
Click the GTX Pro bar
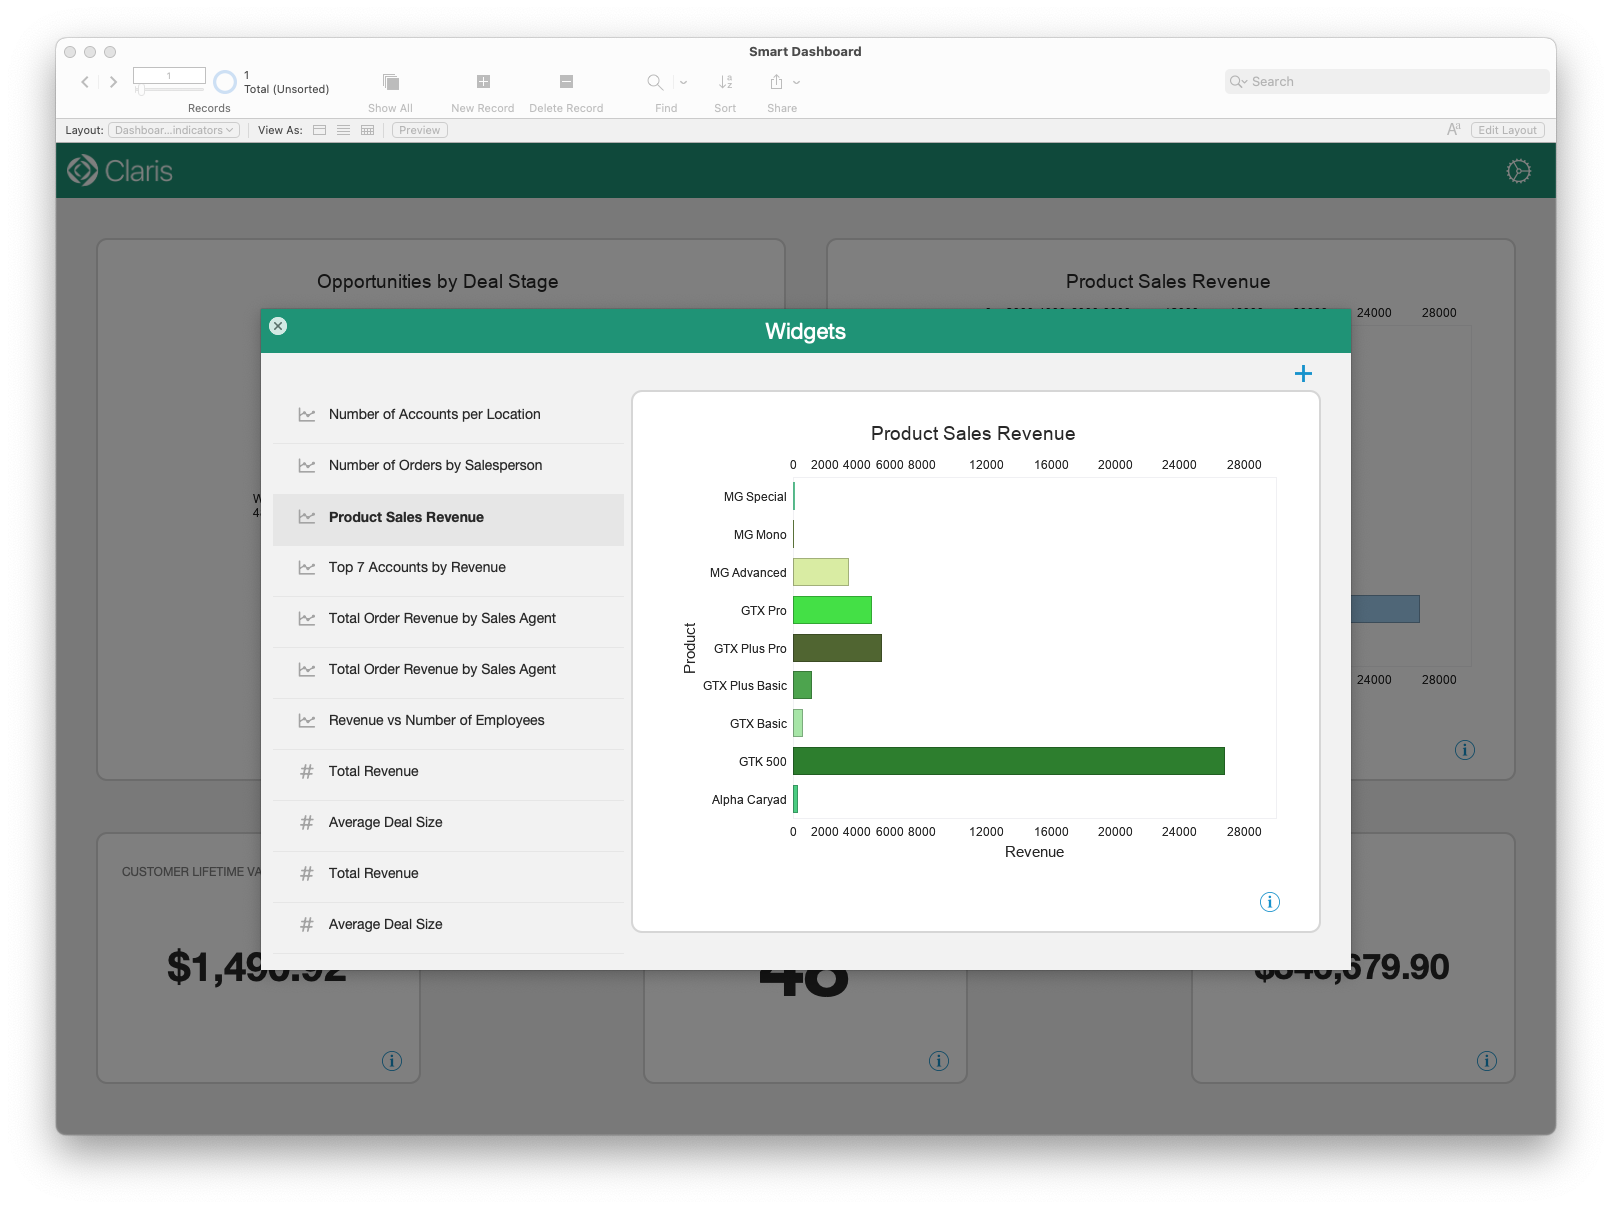[832, 610]
